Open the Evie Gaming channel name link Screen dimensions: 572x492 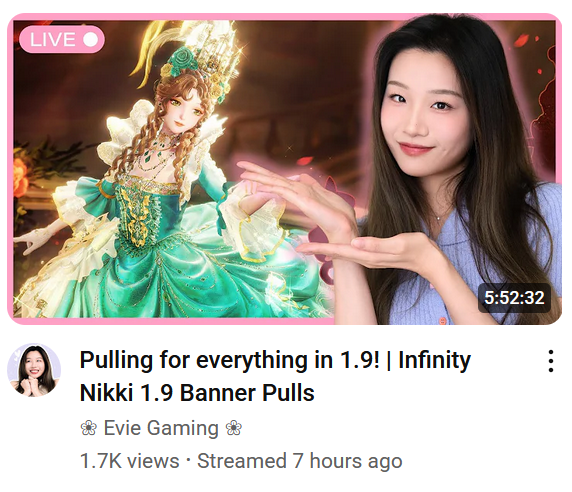161,428
